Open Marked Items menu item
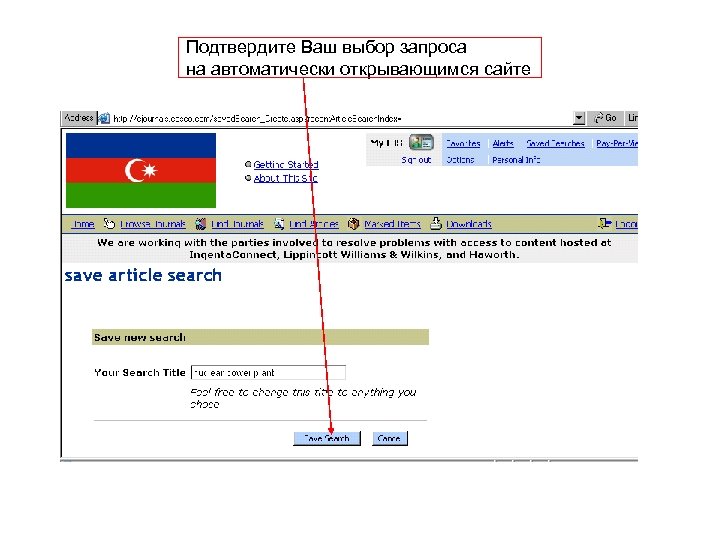 pos(392,224)
